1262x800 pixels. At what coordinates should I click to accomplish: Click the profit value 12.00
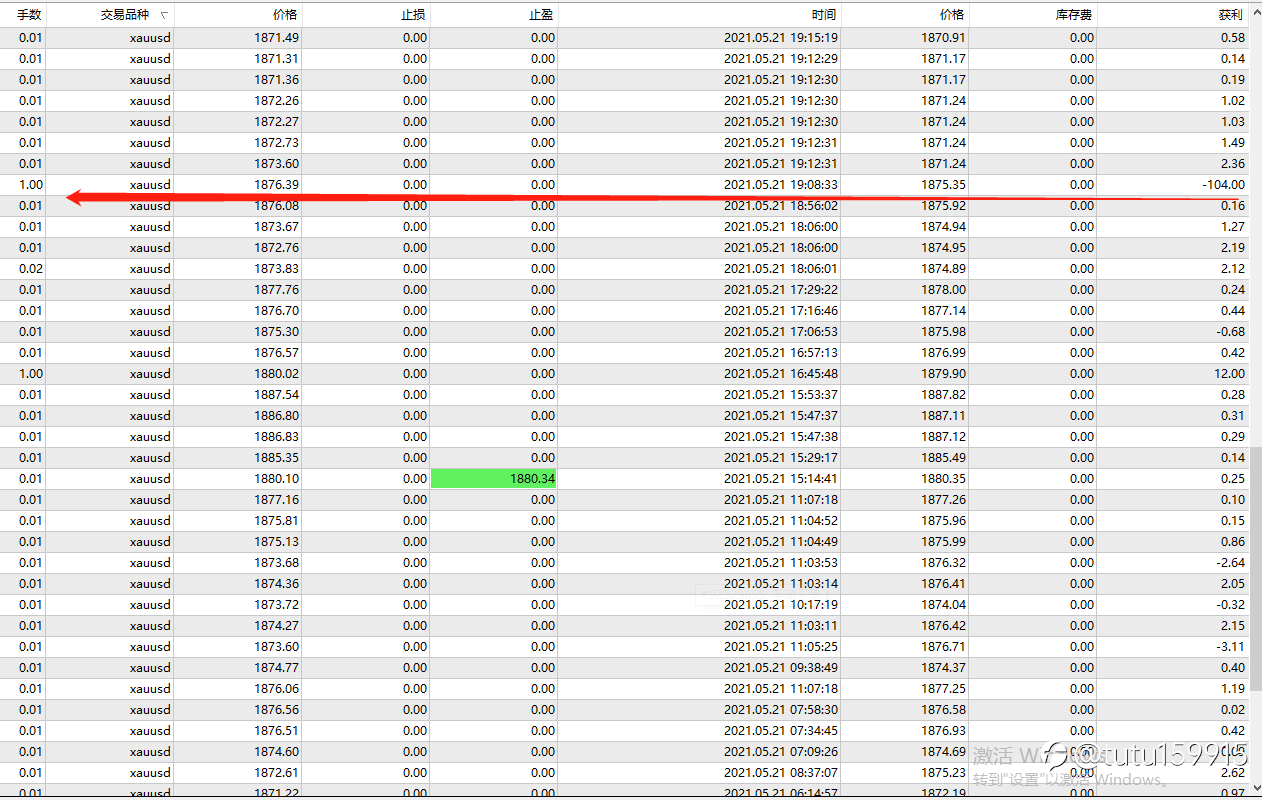click(x=1230, y=374)
